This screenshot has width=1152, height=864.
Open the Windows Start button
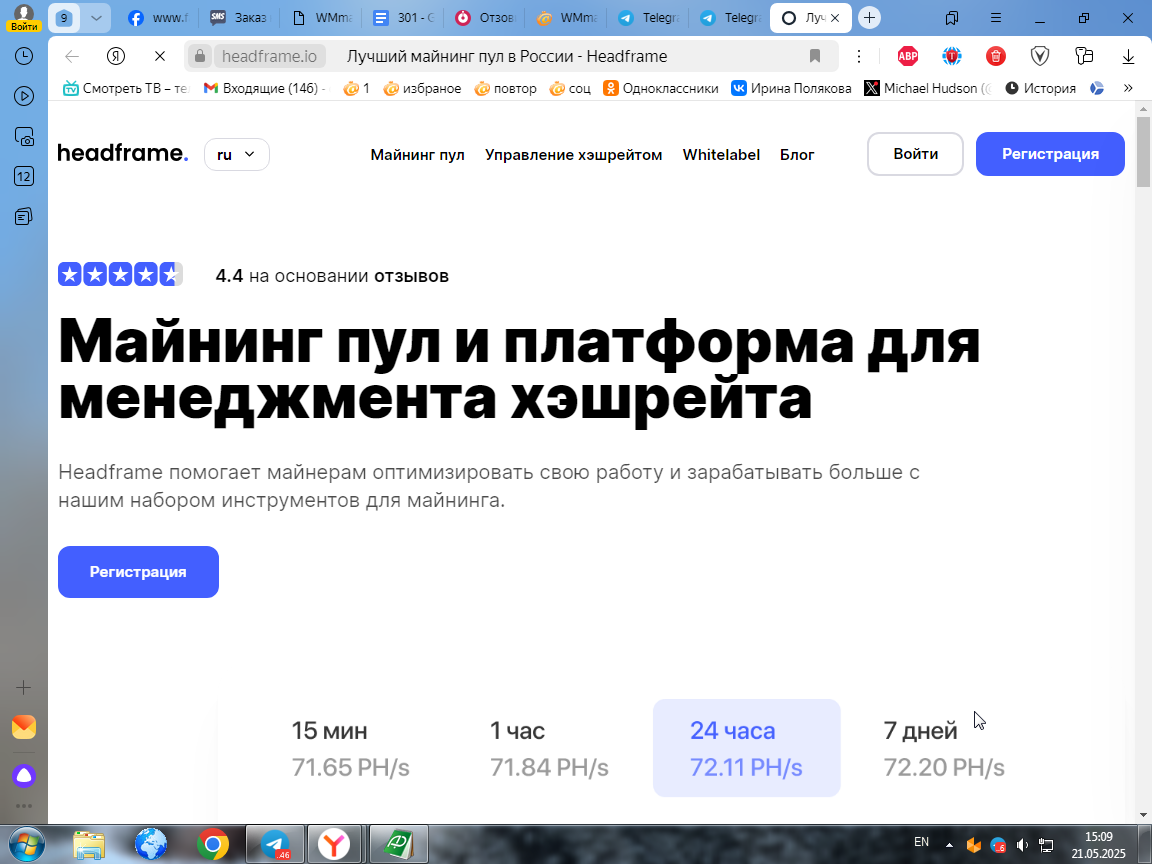pos(26,845)
